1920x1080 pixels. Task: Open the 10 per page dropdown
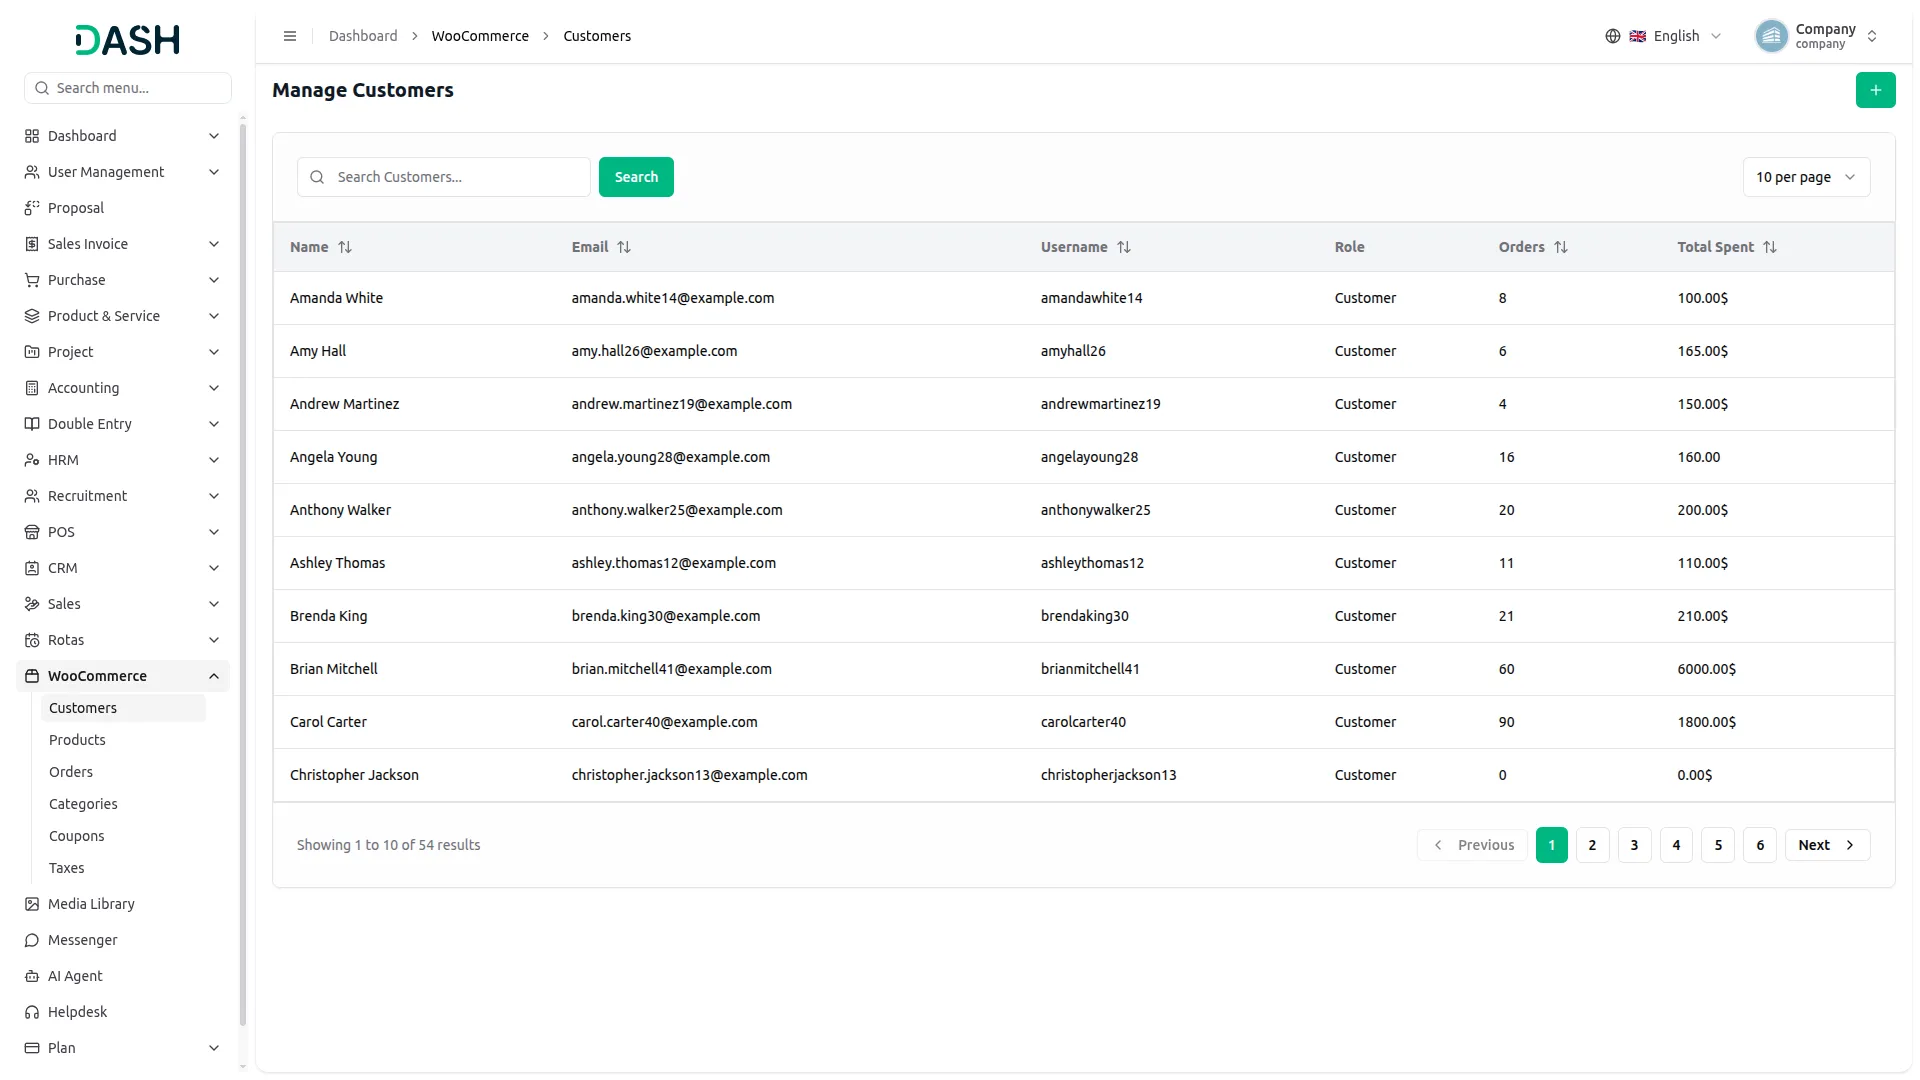(1806, 177)
